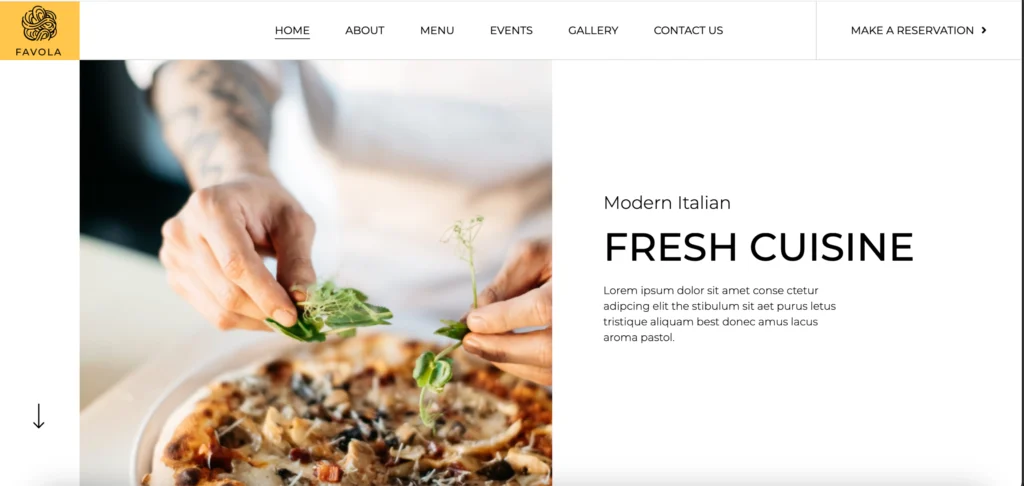Click the Modern Italian subtitle text

[667, 202]
